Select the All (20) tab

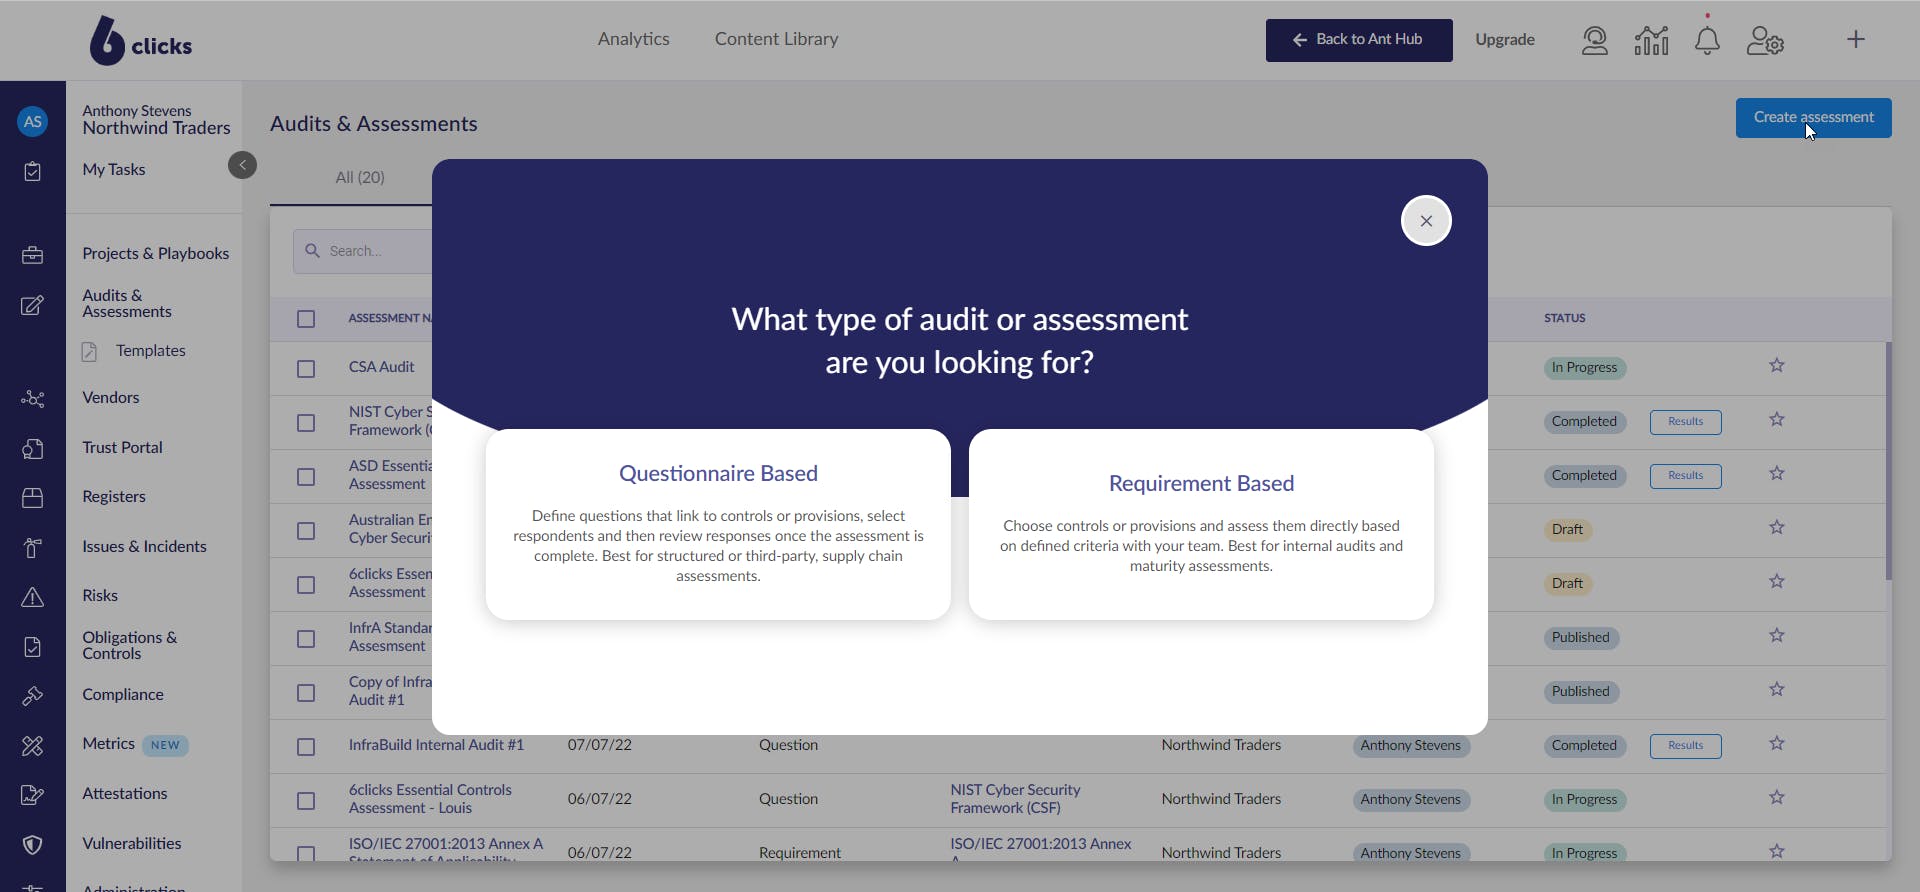360,177
